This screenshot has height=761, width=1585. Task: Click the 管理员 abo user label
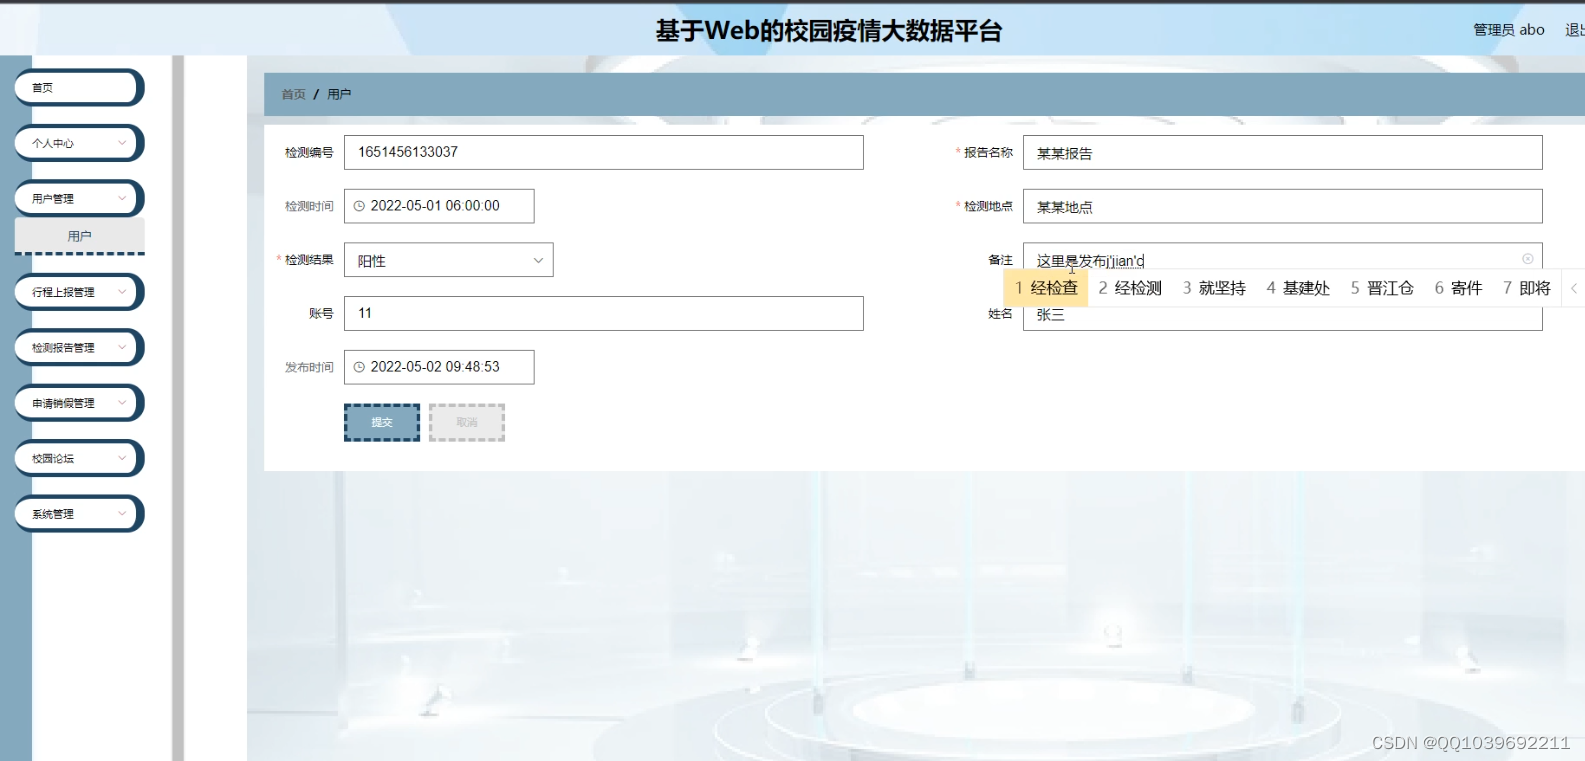click(x=1508, y=30)
